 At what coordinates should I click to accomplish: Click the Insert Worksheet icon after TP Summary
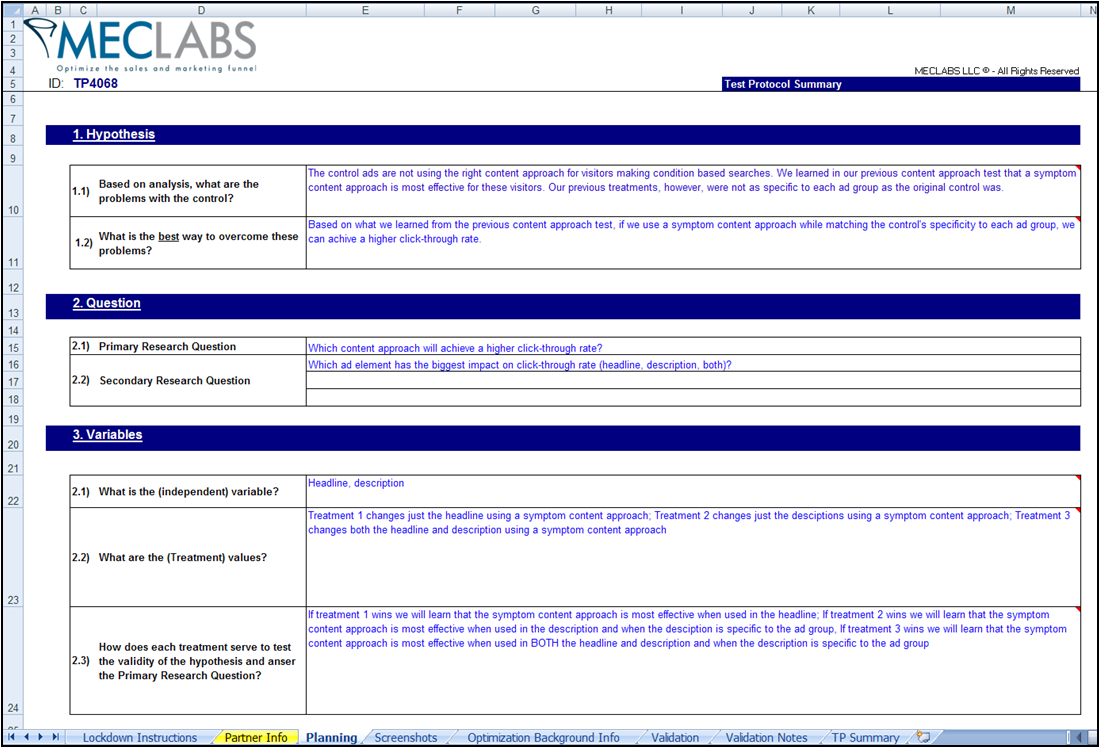pyautogui.click(x=923, y=737)
